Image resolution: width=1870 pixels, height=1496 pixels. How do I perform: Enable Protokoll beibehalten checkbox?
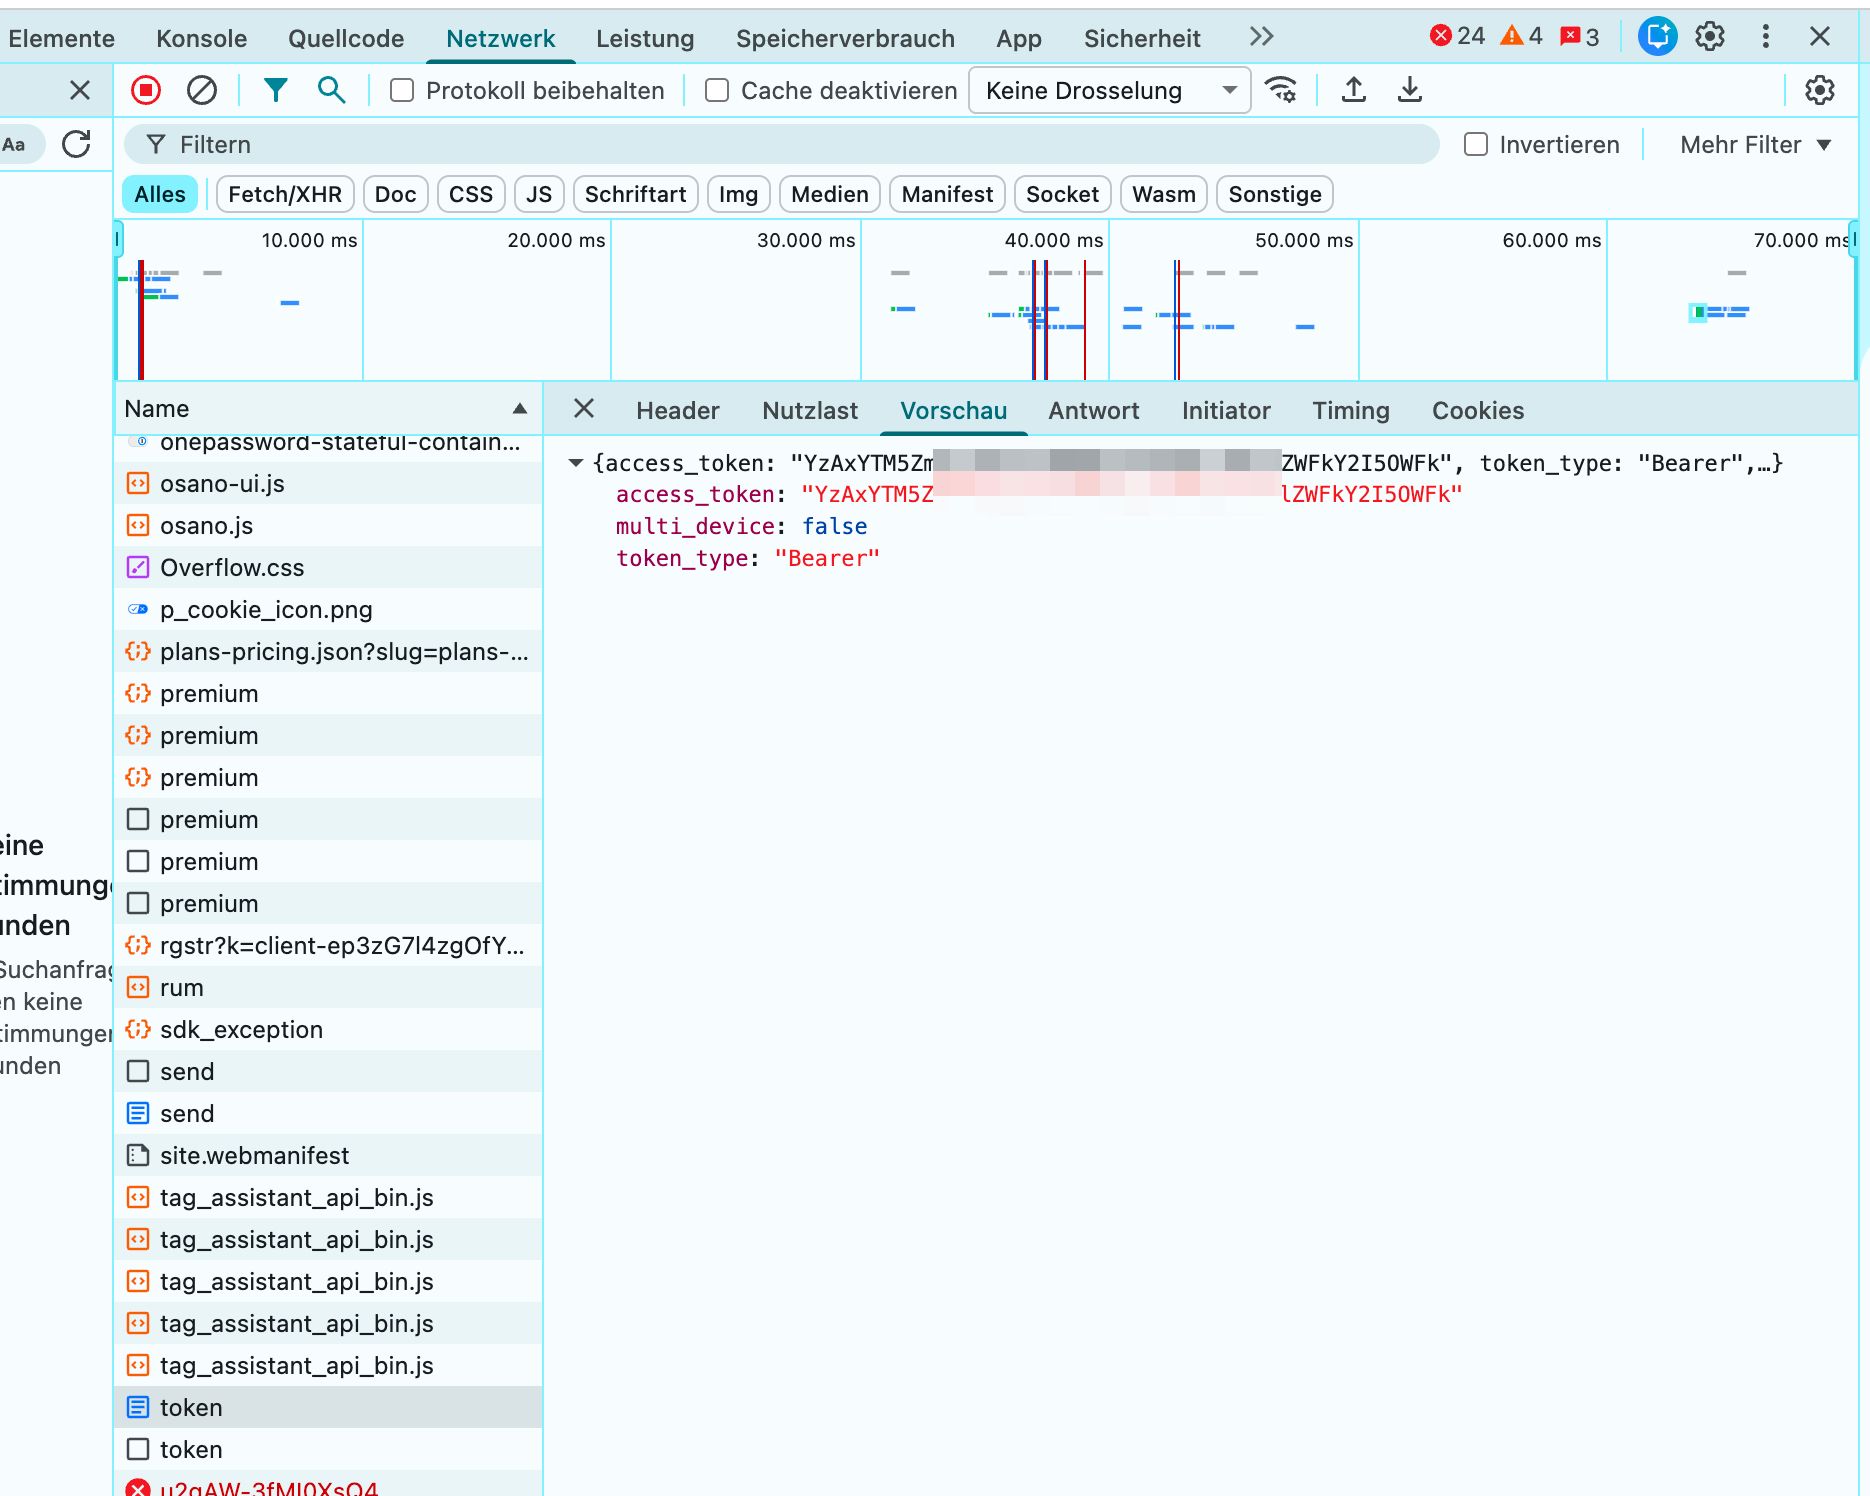coord(402,91)
